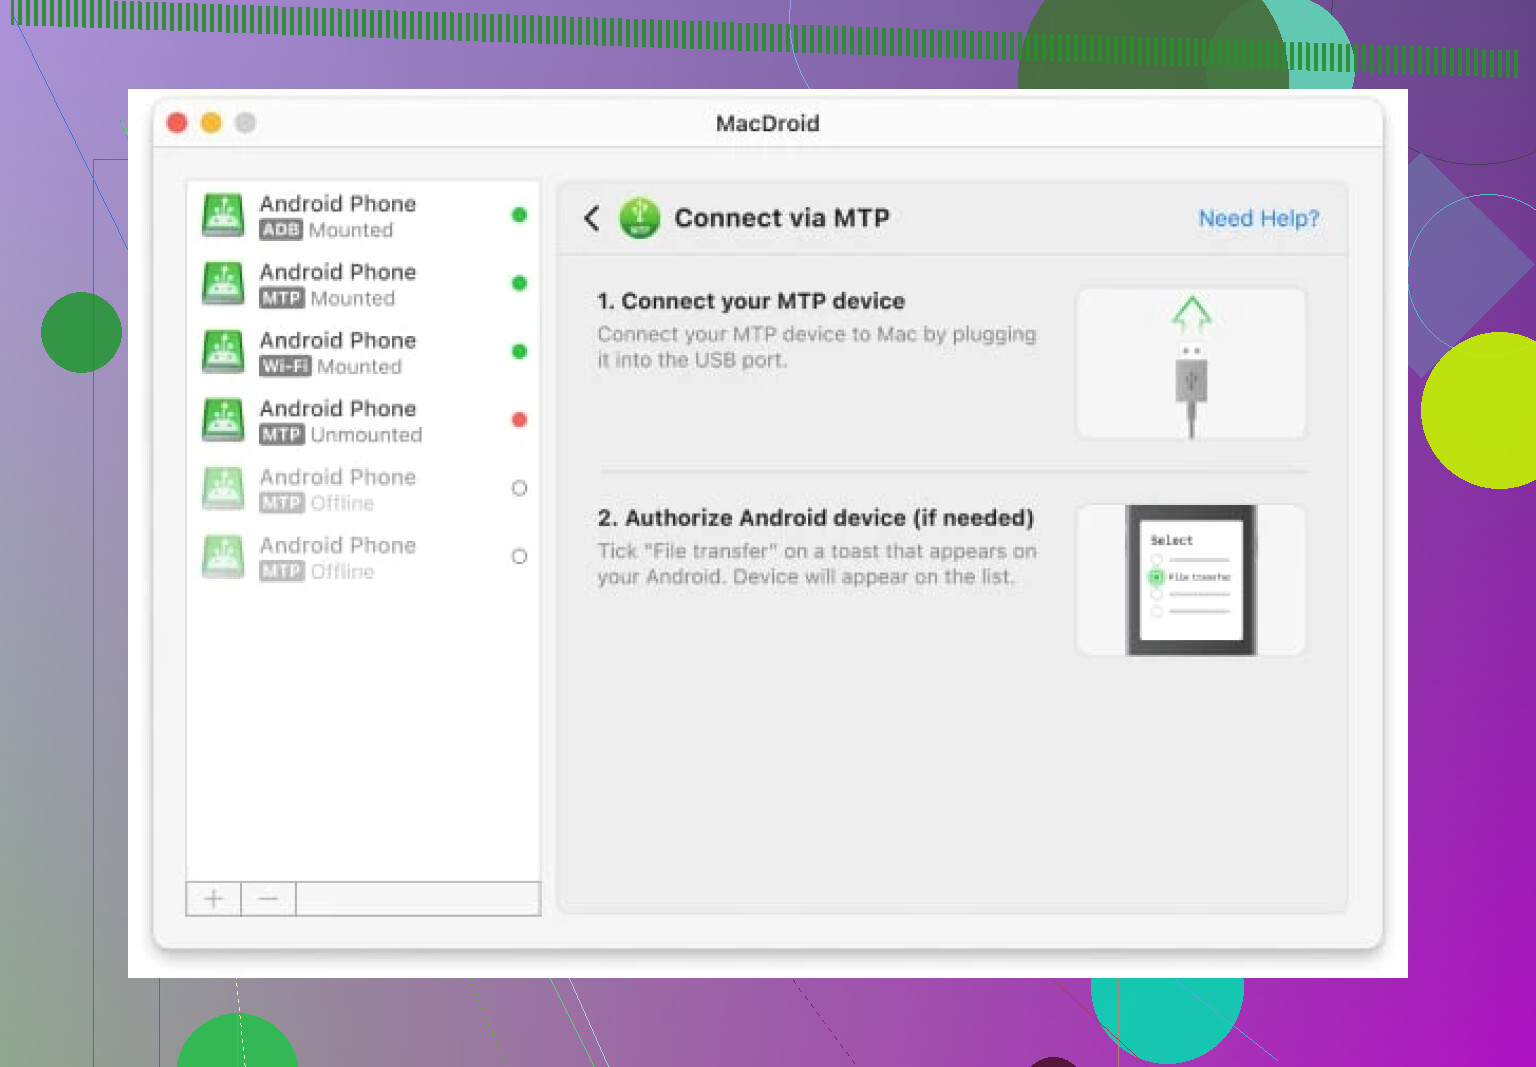Click the ADB connection badge
The height and width of the screenshot is (1067, 1536).
coord(281,230)
